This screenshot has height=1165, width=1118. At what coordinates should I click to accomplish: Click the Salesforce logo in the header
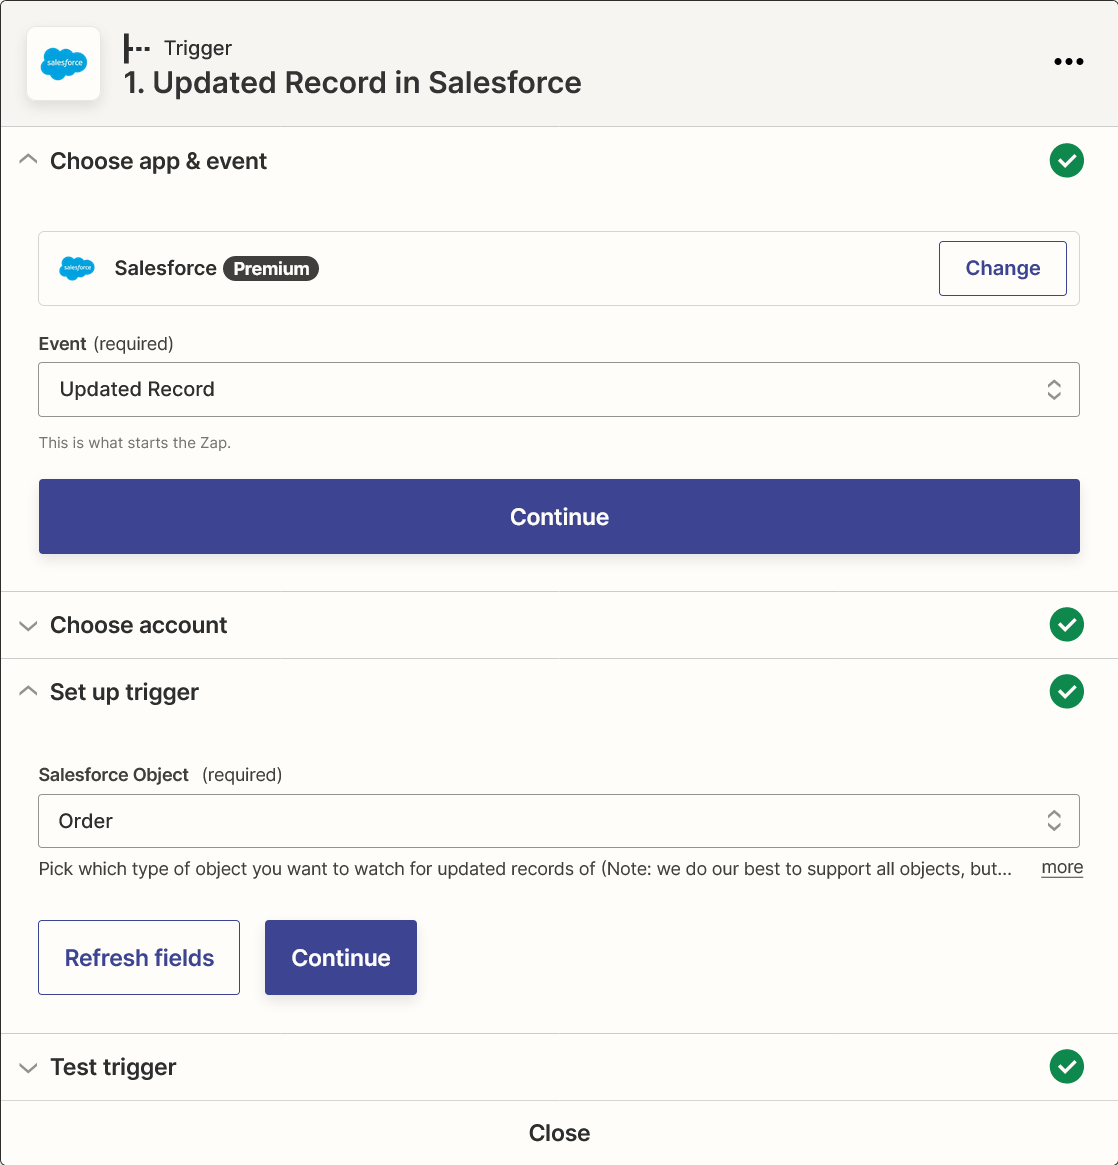[x=64, y=64]
